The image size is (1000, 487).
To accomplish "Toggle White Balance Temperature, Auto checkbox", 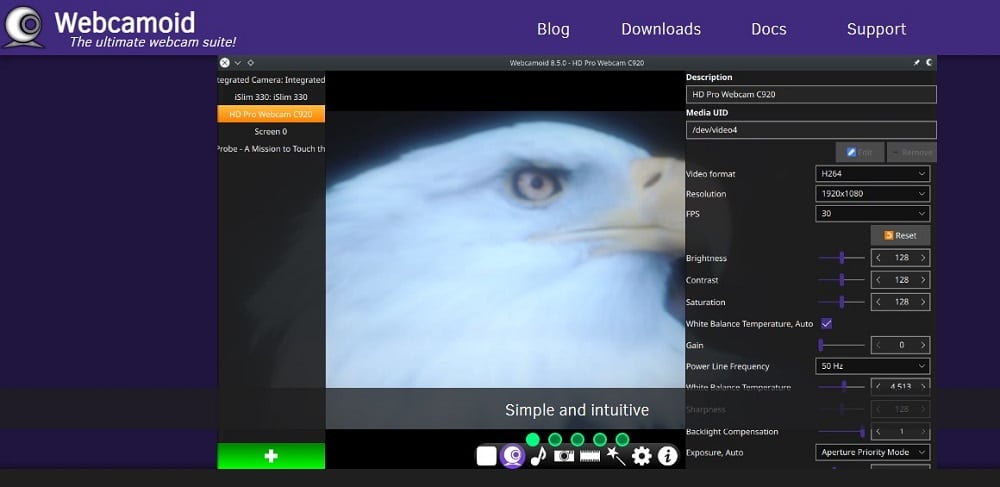I will click(827, 323).
